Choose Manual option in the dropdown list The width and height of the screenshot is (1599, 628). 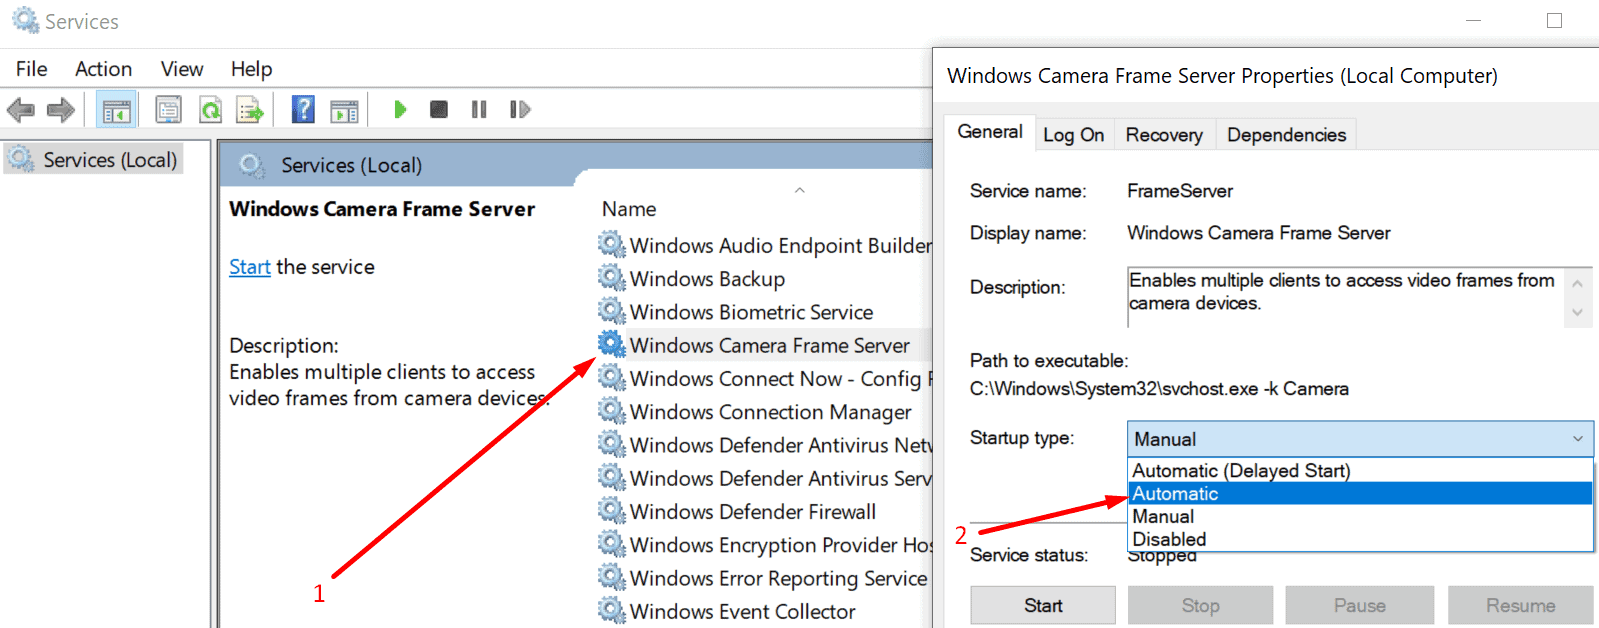click(1360, 516)
